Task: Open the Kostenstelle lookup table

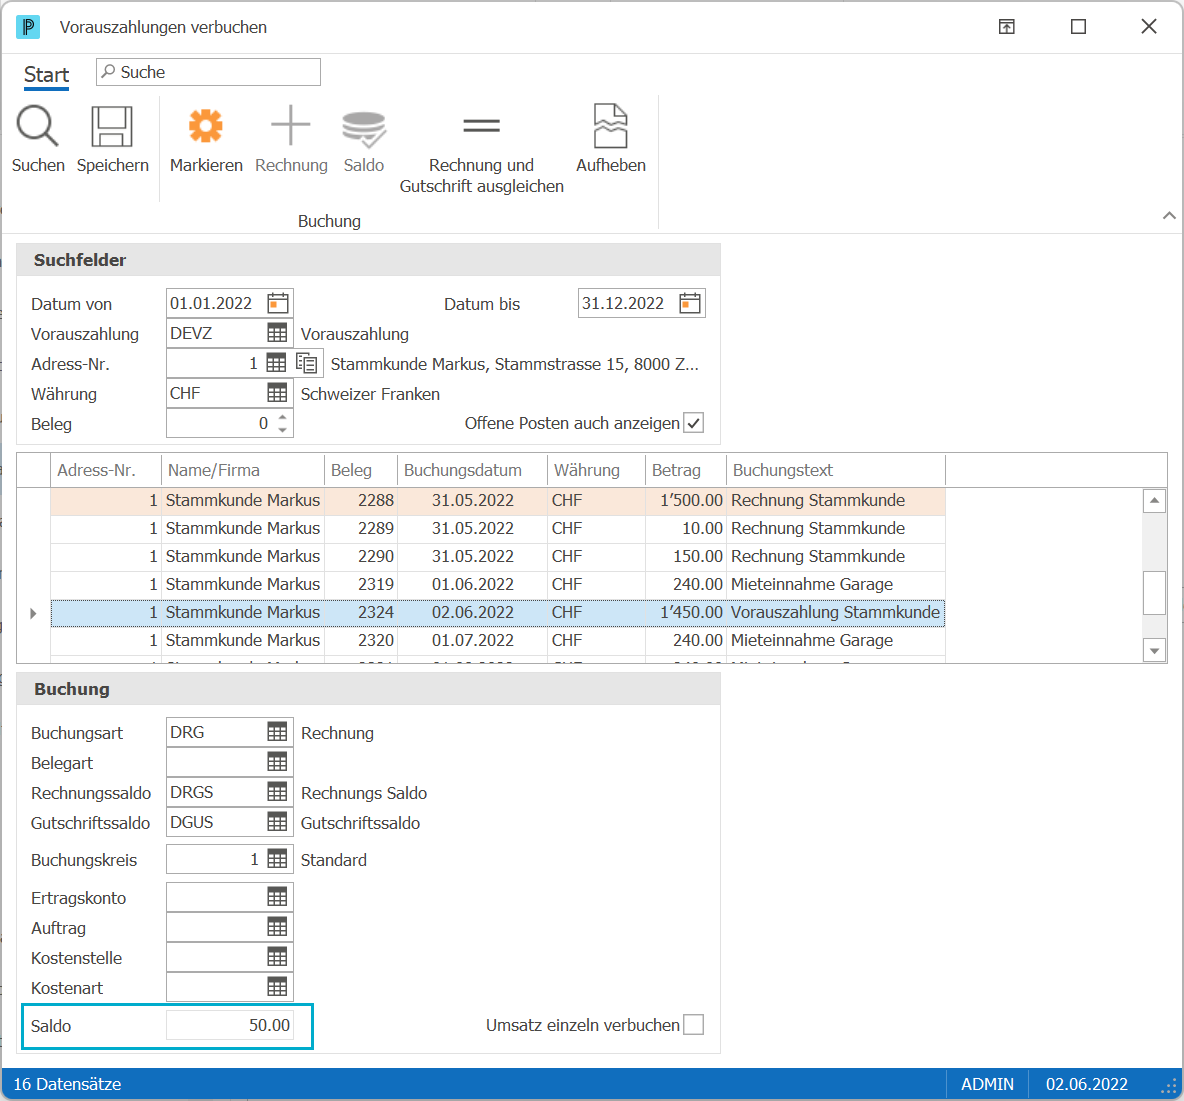Action: [x=277, y=958]
